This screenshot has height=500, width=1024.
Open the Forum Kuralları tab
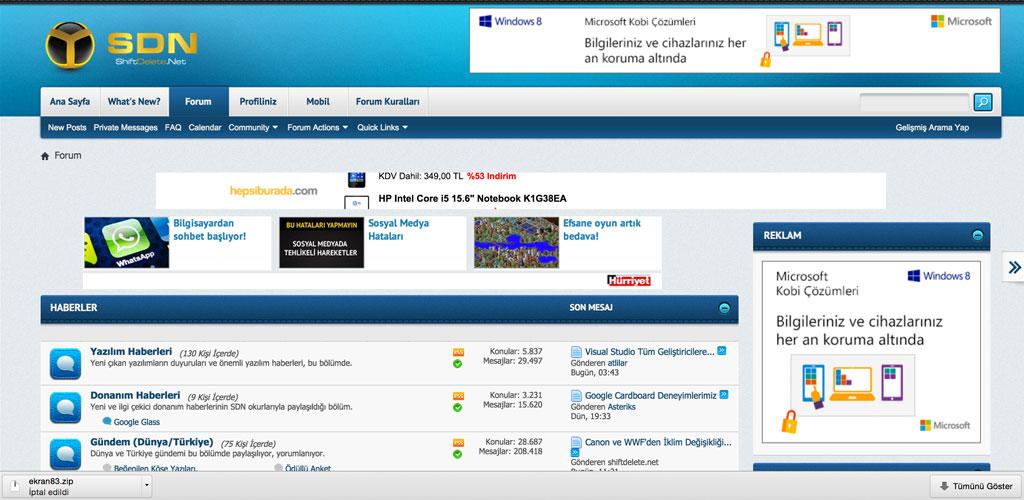tap(388, 102)
